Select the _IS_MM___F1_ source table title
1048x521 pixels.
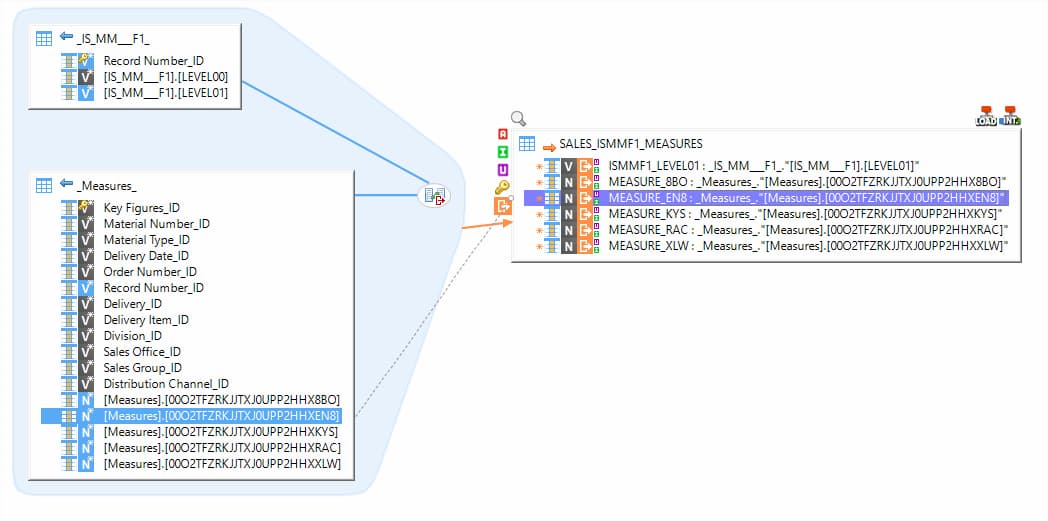click(112, 39)
